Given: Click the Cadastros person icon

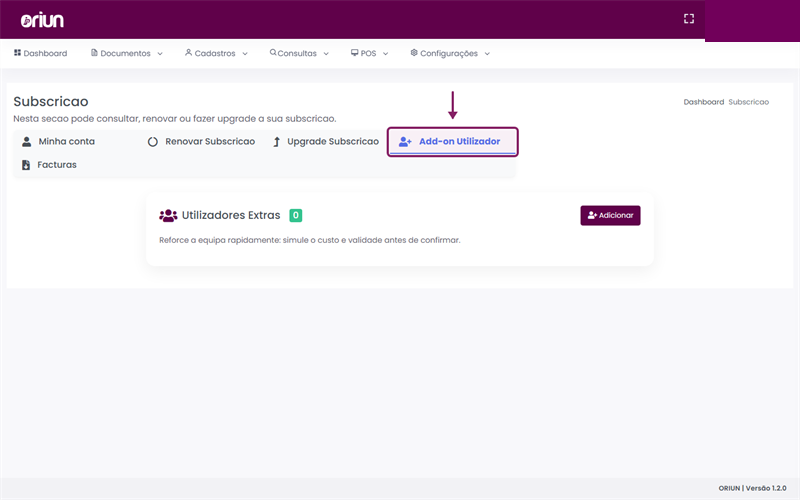Looking at the screenshot, I should pos(188,53).
